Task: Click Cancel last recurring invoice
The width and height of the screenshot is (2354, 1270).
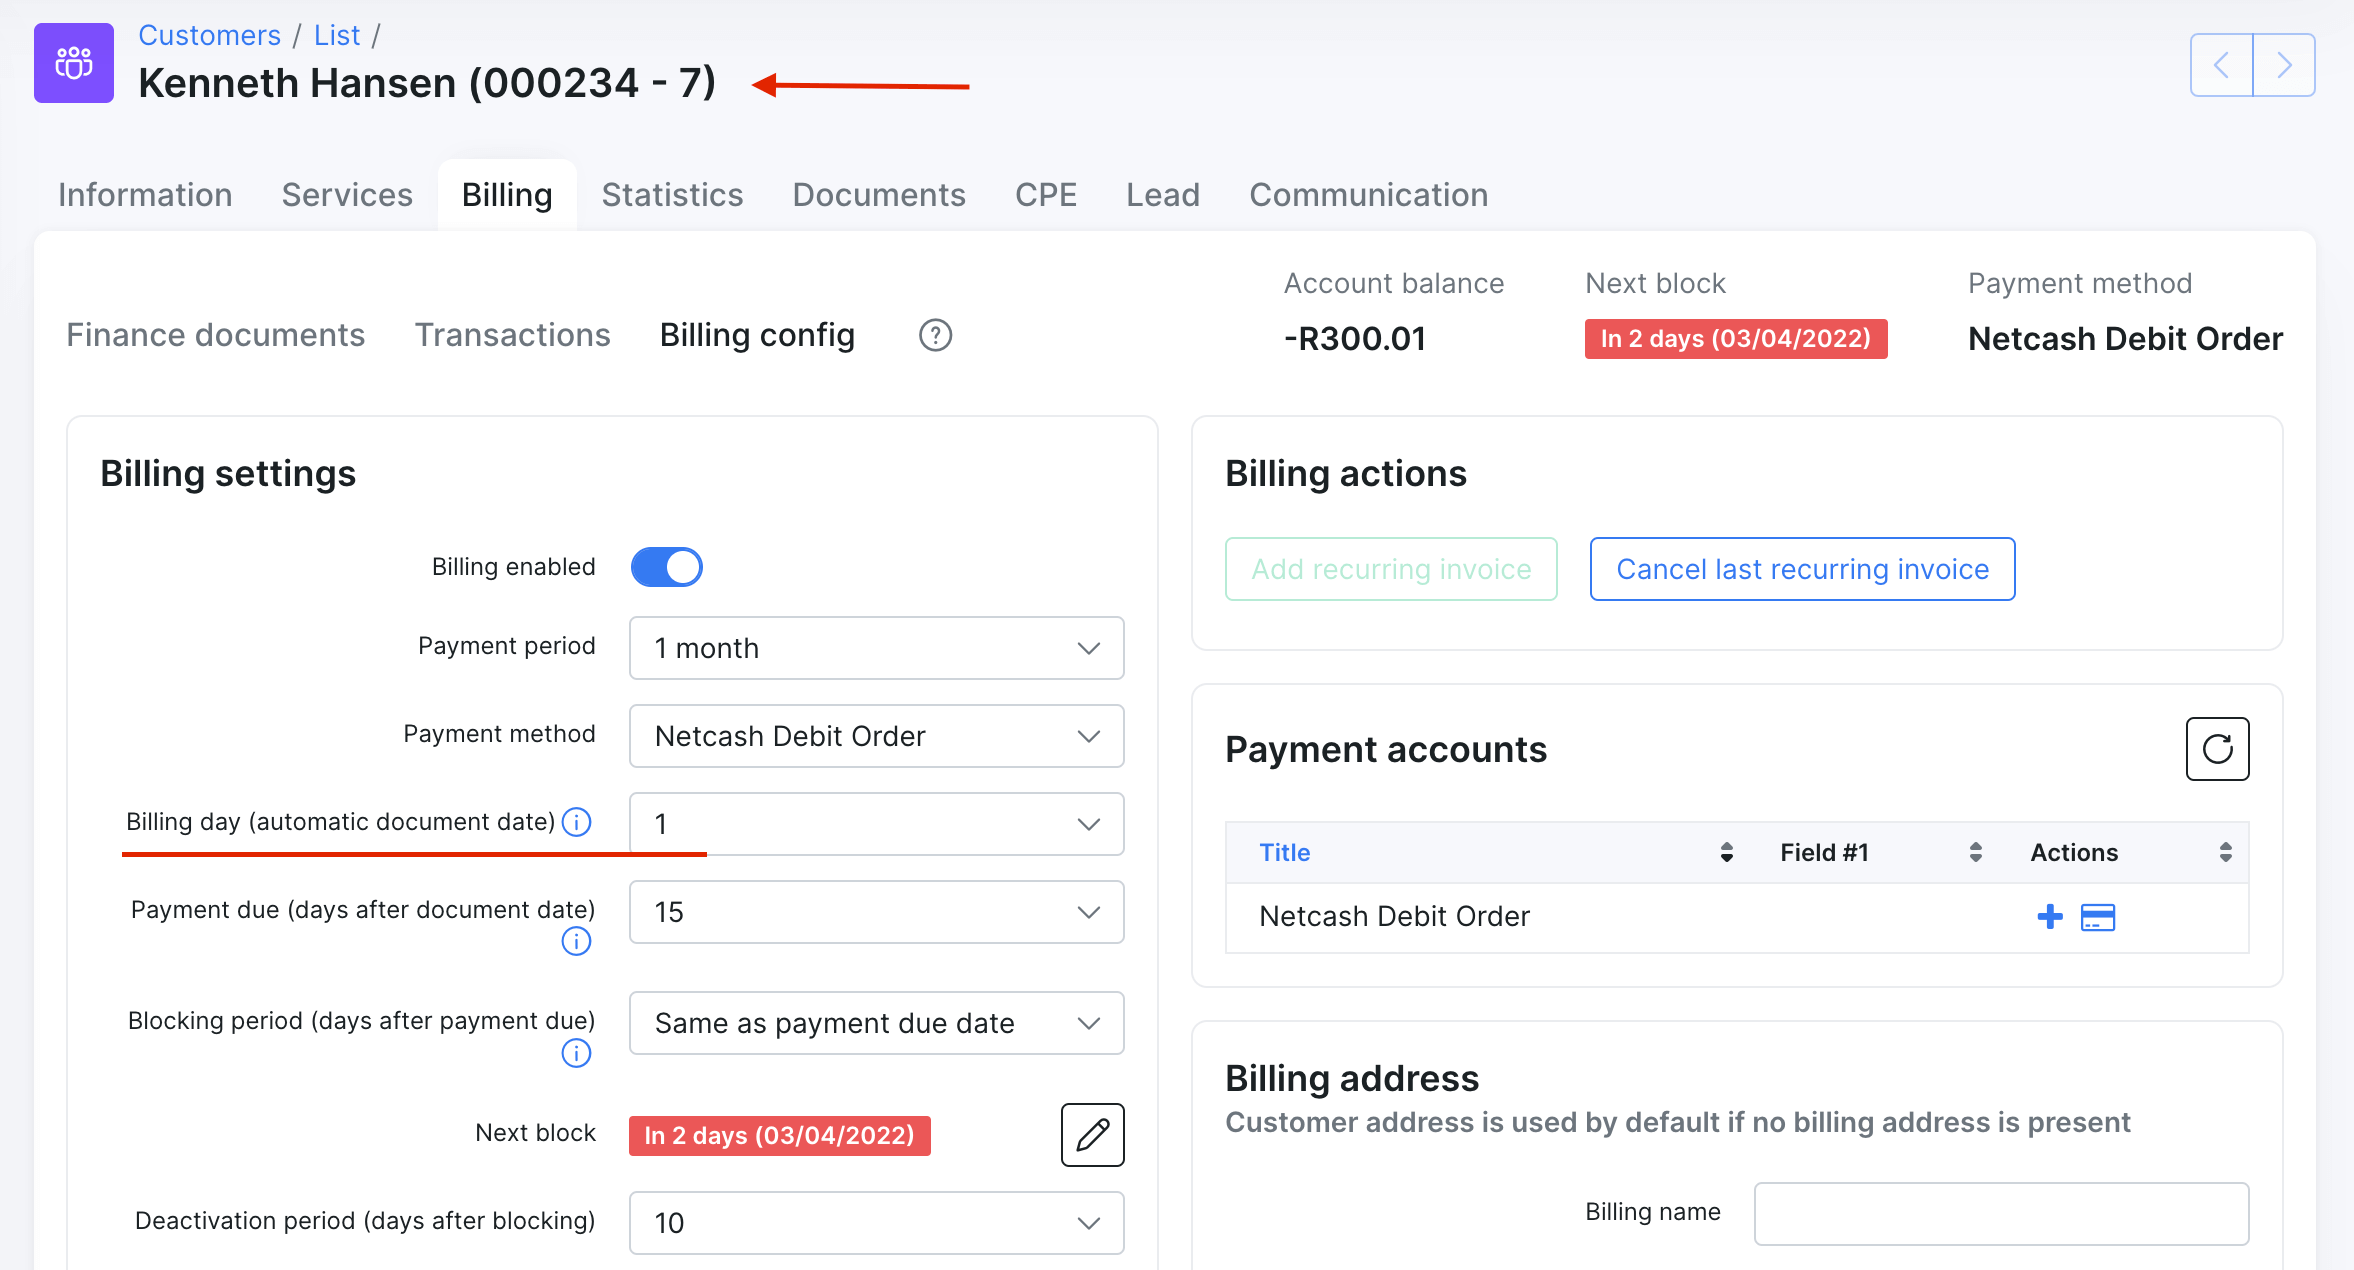Action: (1801, 568)
